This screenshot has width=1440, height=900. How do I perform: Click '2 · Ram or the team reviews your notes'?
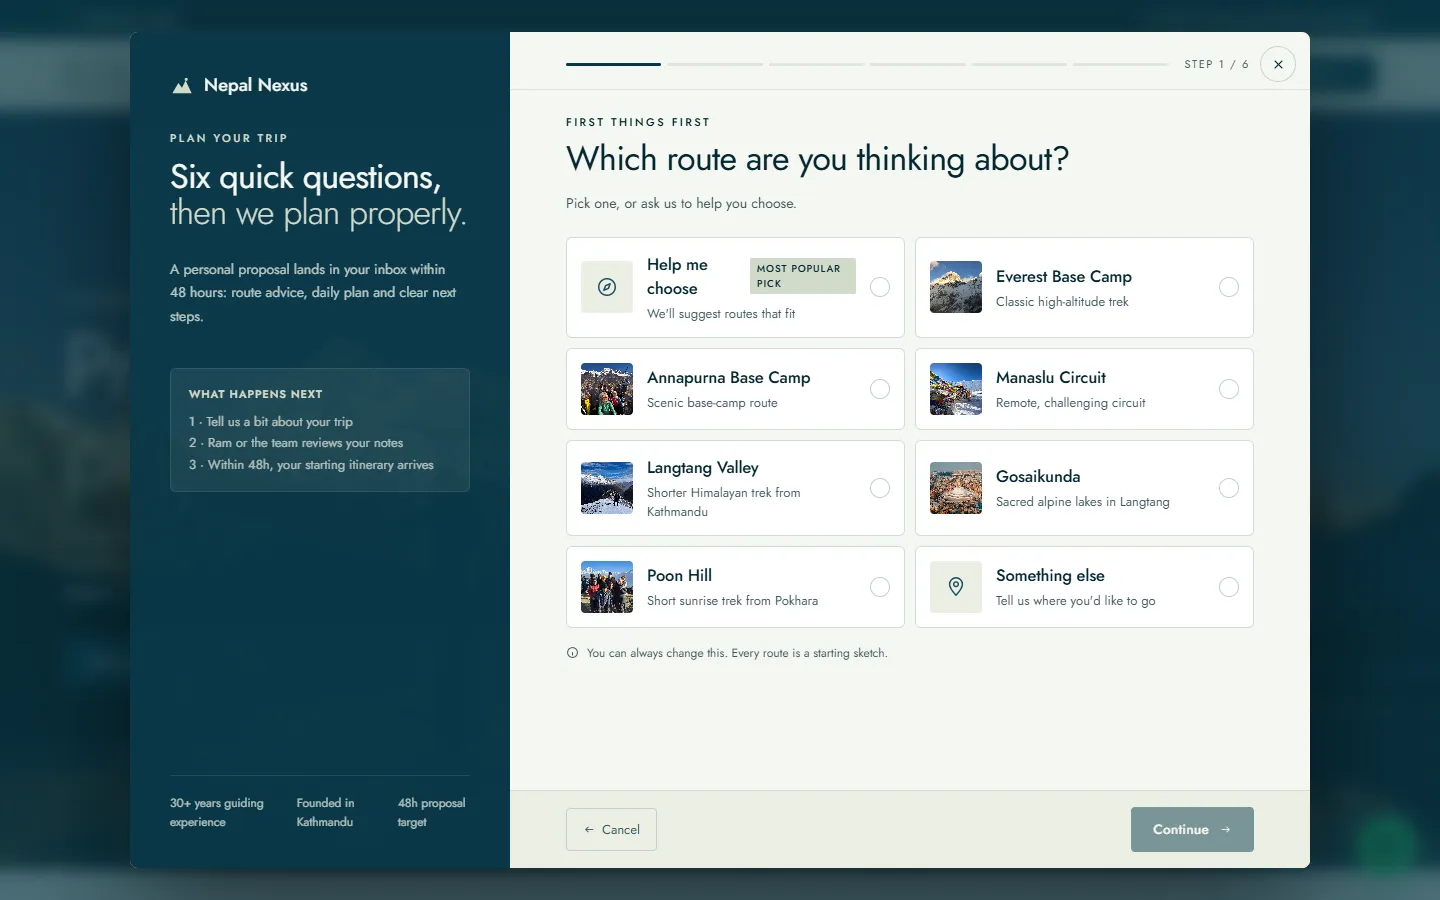pos(296,443)
